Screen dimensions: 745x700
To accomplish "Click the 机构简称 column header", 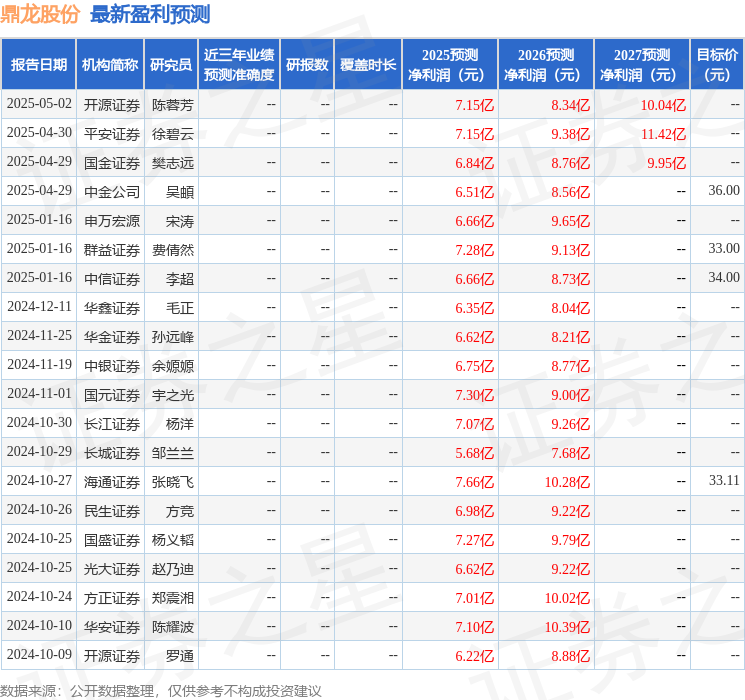I will tap(110, 65).
